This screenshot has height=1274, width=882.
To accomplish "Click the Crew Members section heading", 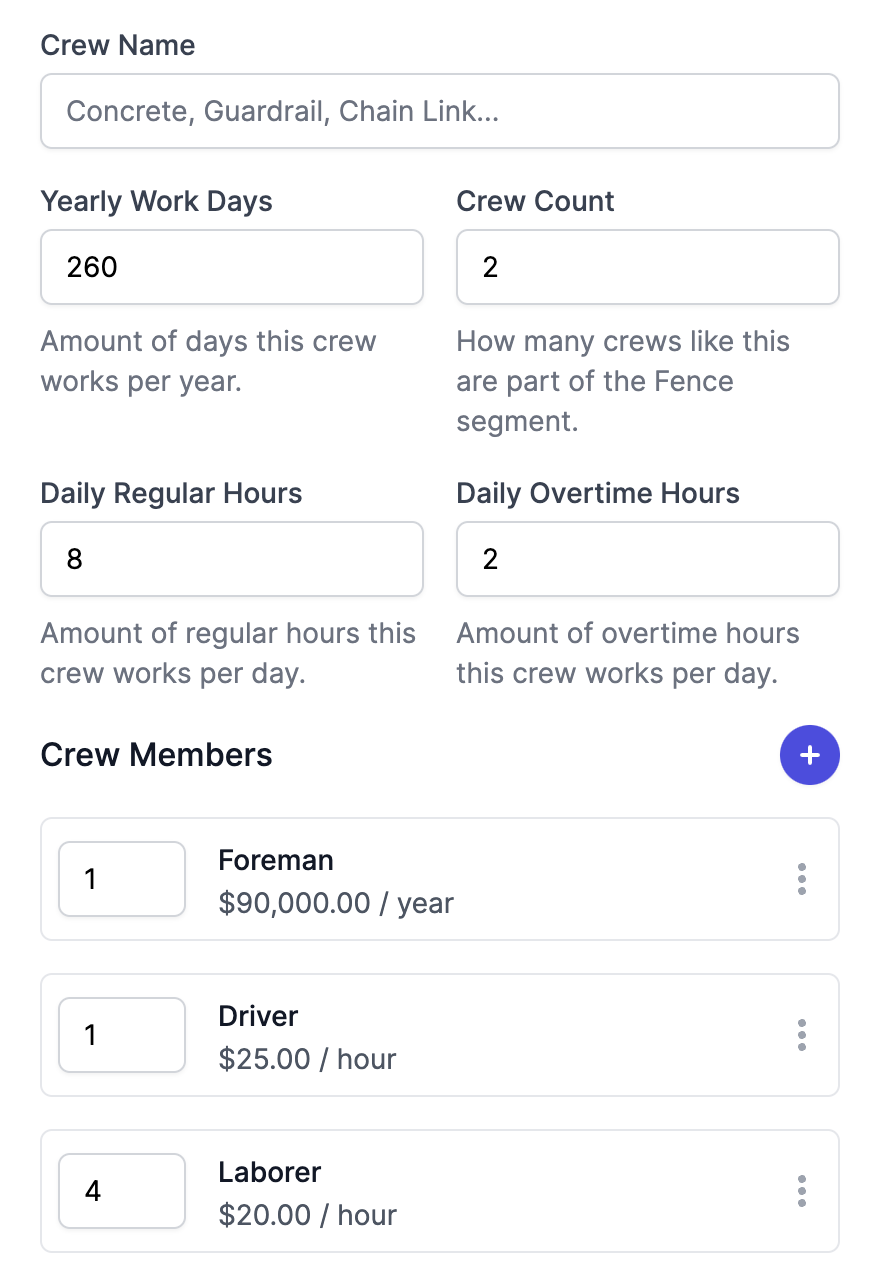I will coord(156,755).
